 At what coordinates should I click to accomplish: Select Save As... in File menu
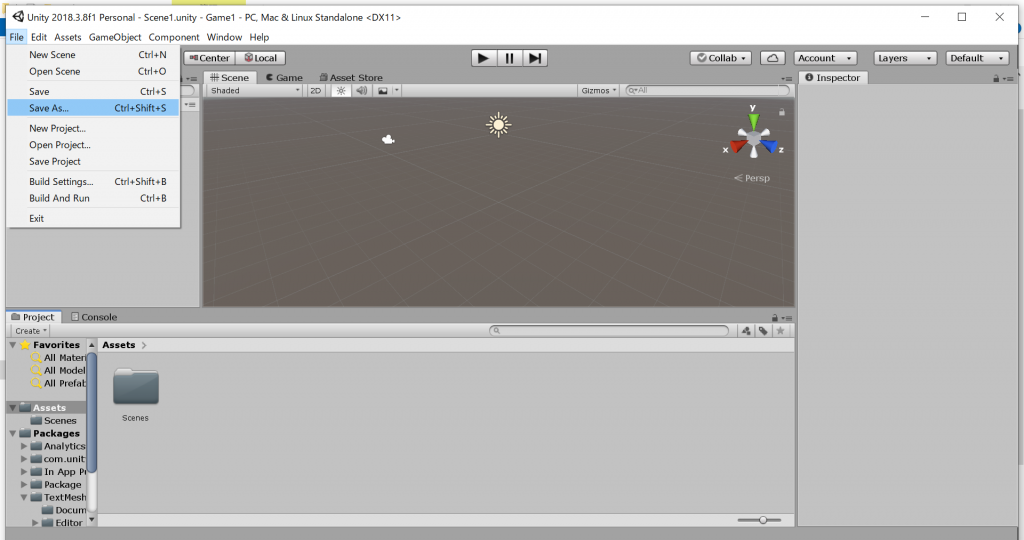pos(93,108)
